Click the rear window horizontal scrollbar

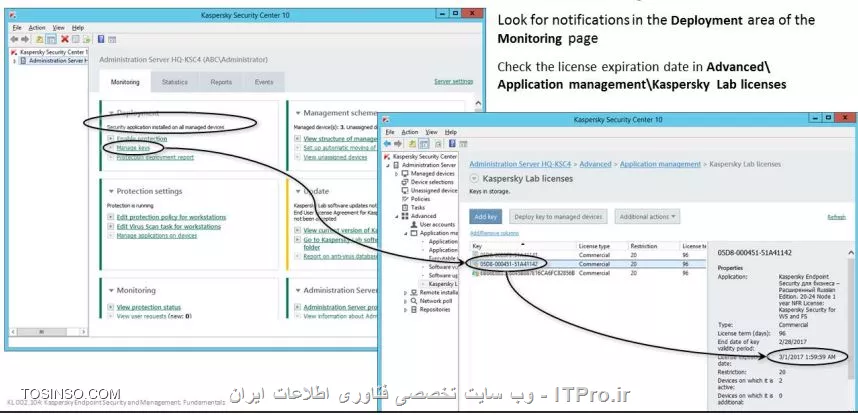click(x=49, y=332)
